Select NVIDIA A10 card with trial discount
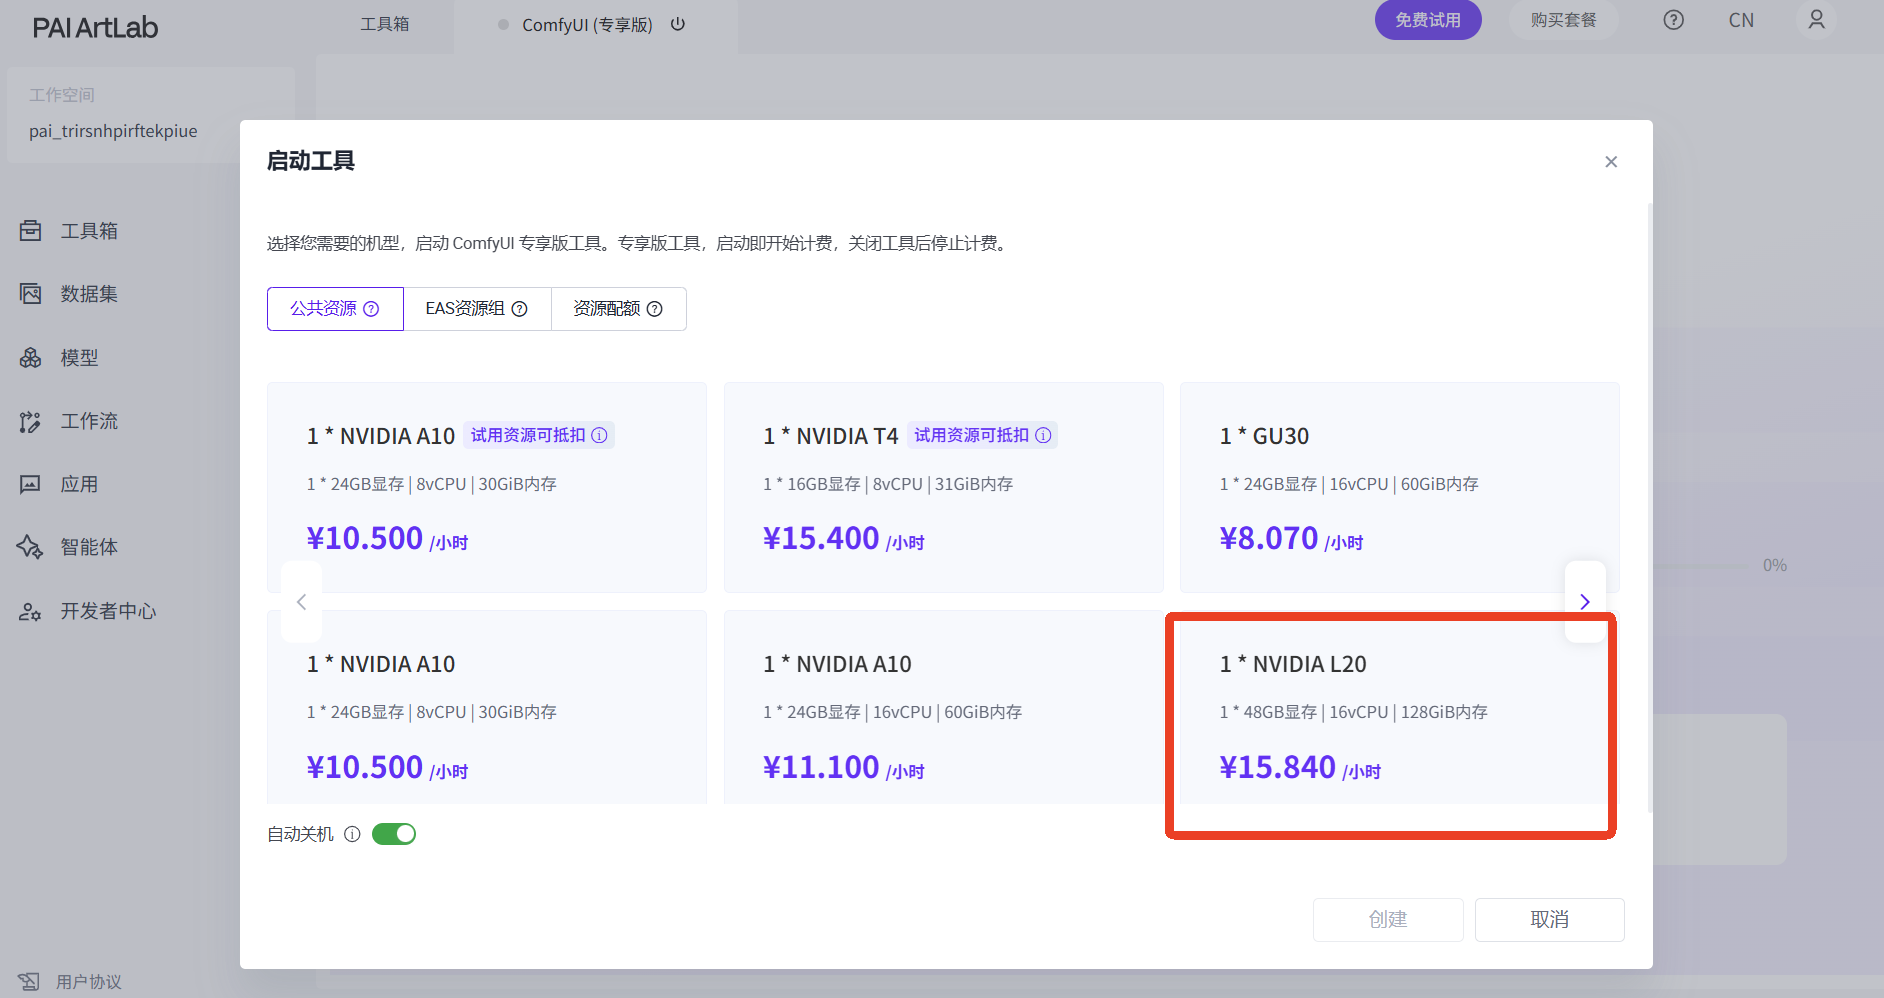Viewport: 1884px width, 998px height. (487, 487)
